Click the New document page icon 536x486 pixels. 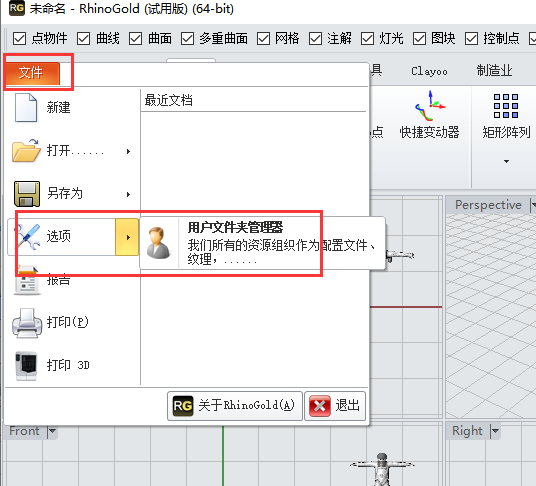tap(26, 107)
